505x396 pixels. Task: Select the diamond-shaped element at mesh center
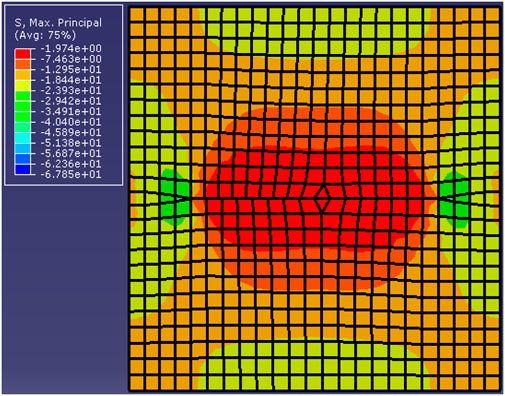[322, 199]
